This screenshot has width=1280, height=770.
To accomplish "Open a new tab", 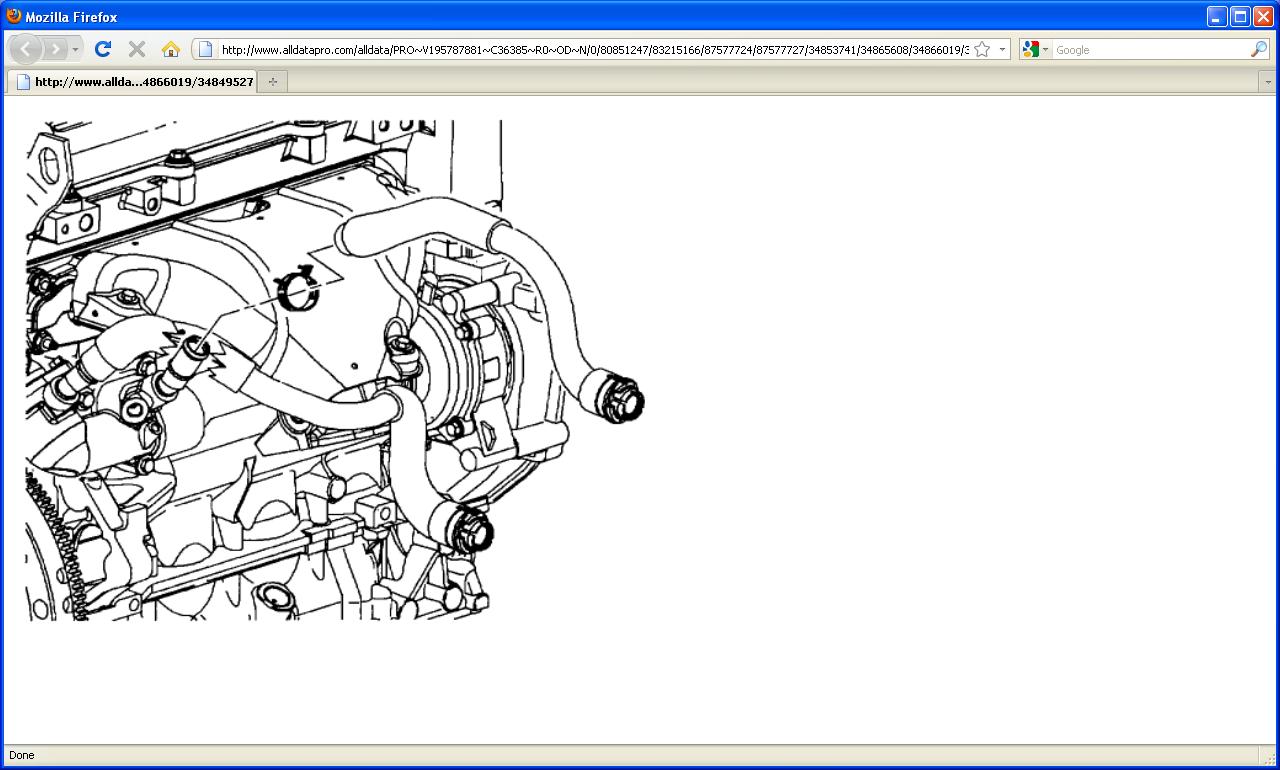I will point(272,82).
